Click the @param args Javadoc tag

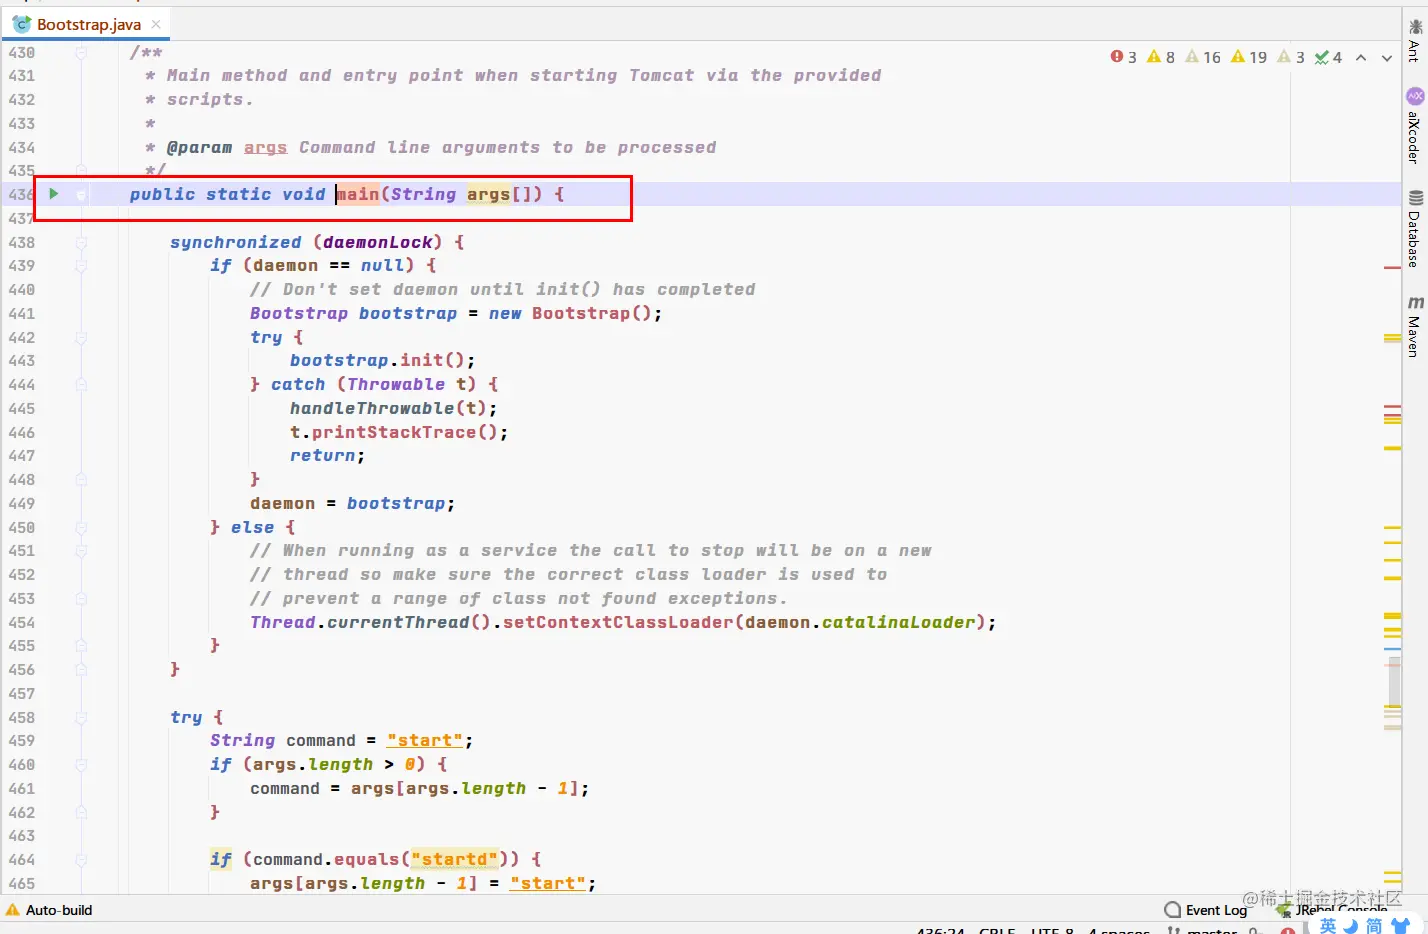coord(227,147)
